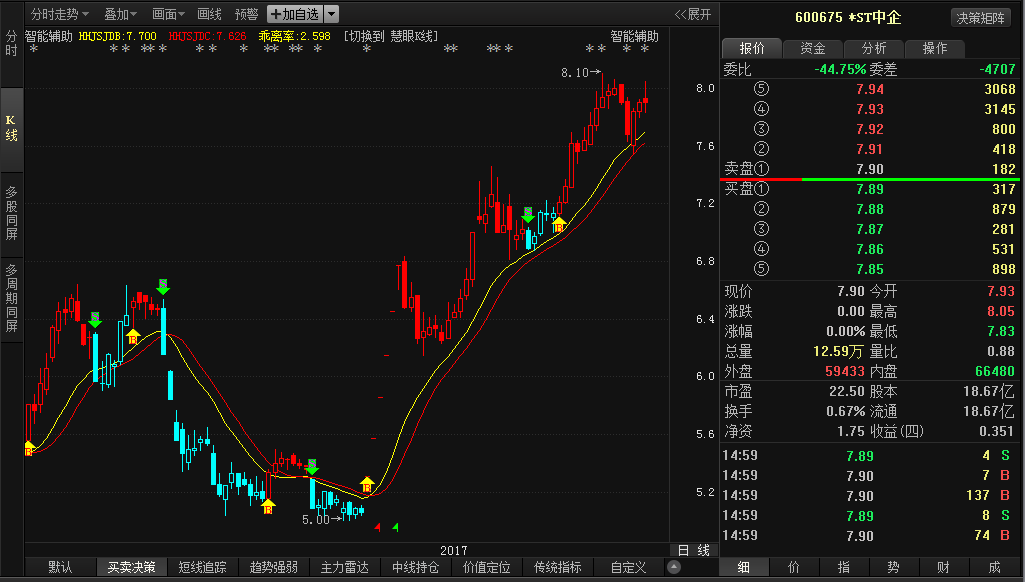Screen dimensions: 1025x582
Task: Click the 切换到慧眼K线 link
Action: pyautogui.click(x=390, y=36)
